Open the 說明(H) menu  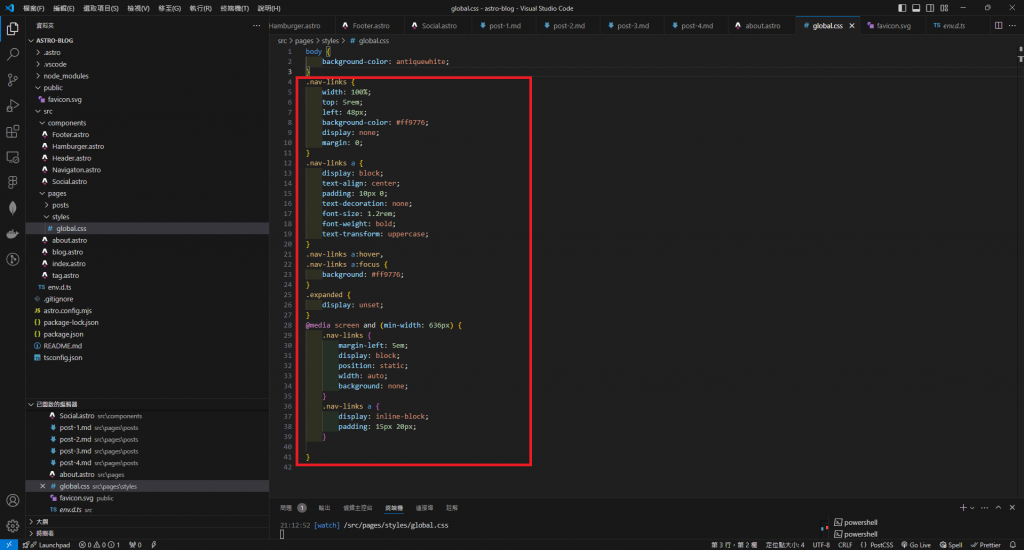tap(268, 8)
